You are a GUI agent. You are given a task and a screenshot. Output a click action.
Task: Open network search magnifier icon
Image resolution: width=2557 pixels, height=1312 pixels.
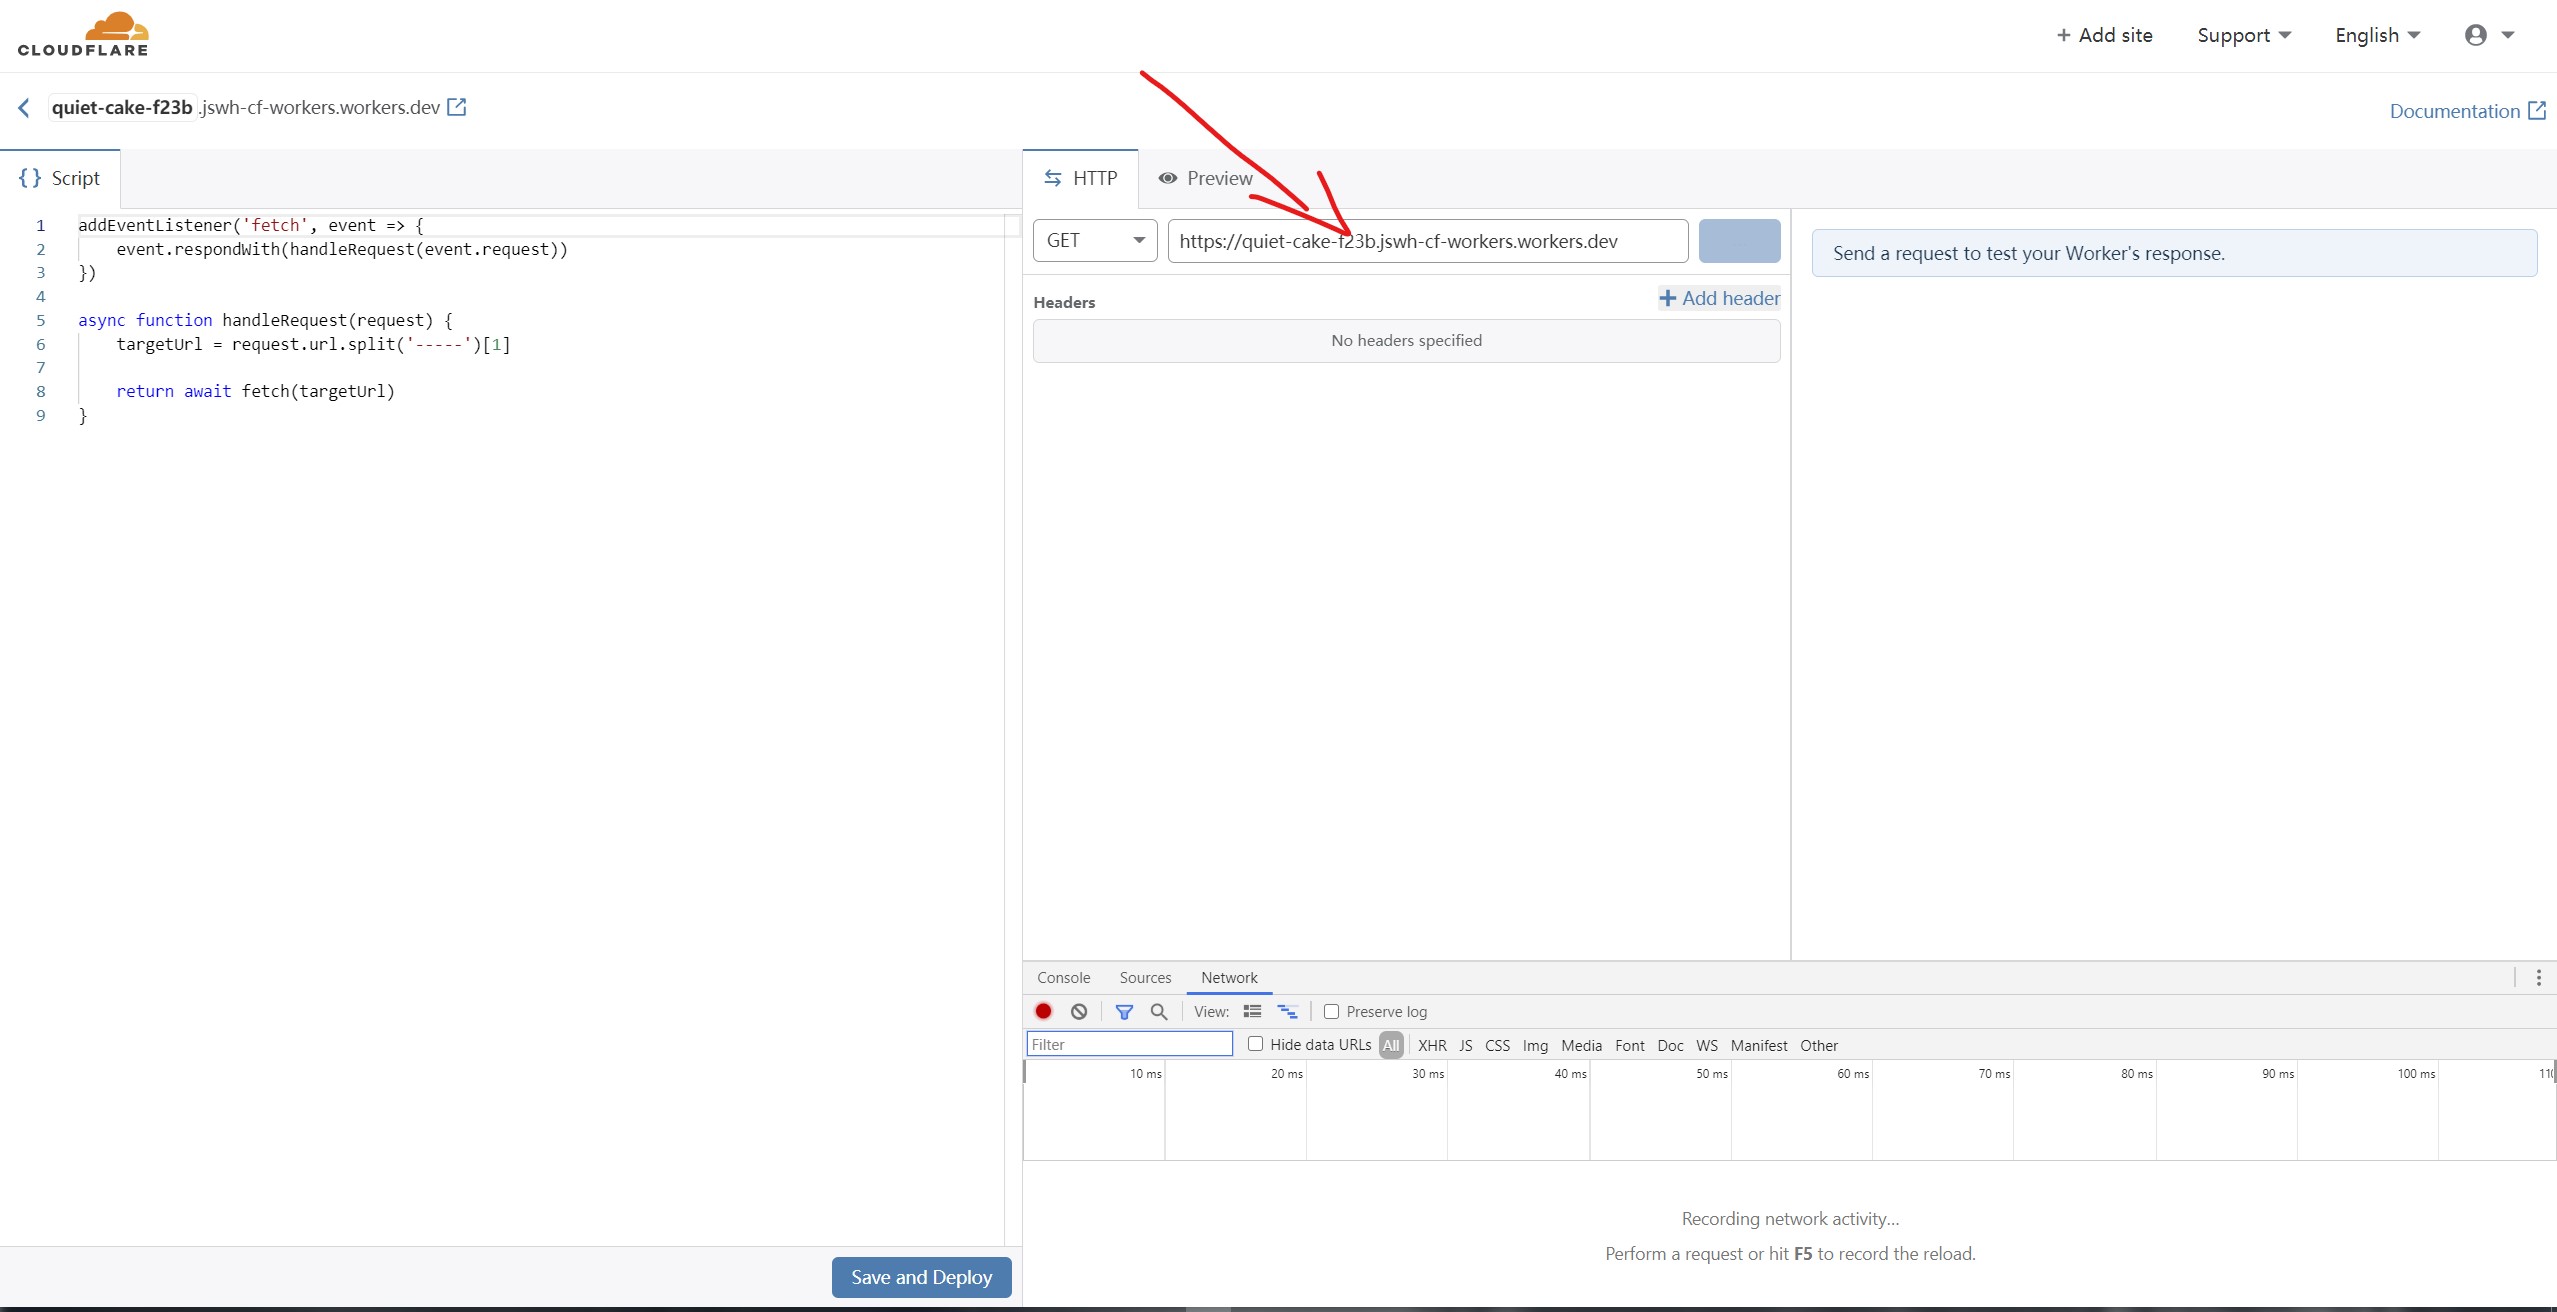(1159, 1011)
